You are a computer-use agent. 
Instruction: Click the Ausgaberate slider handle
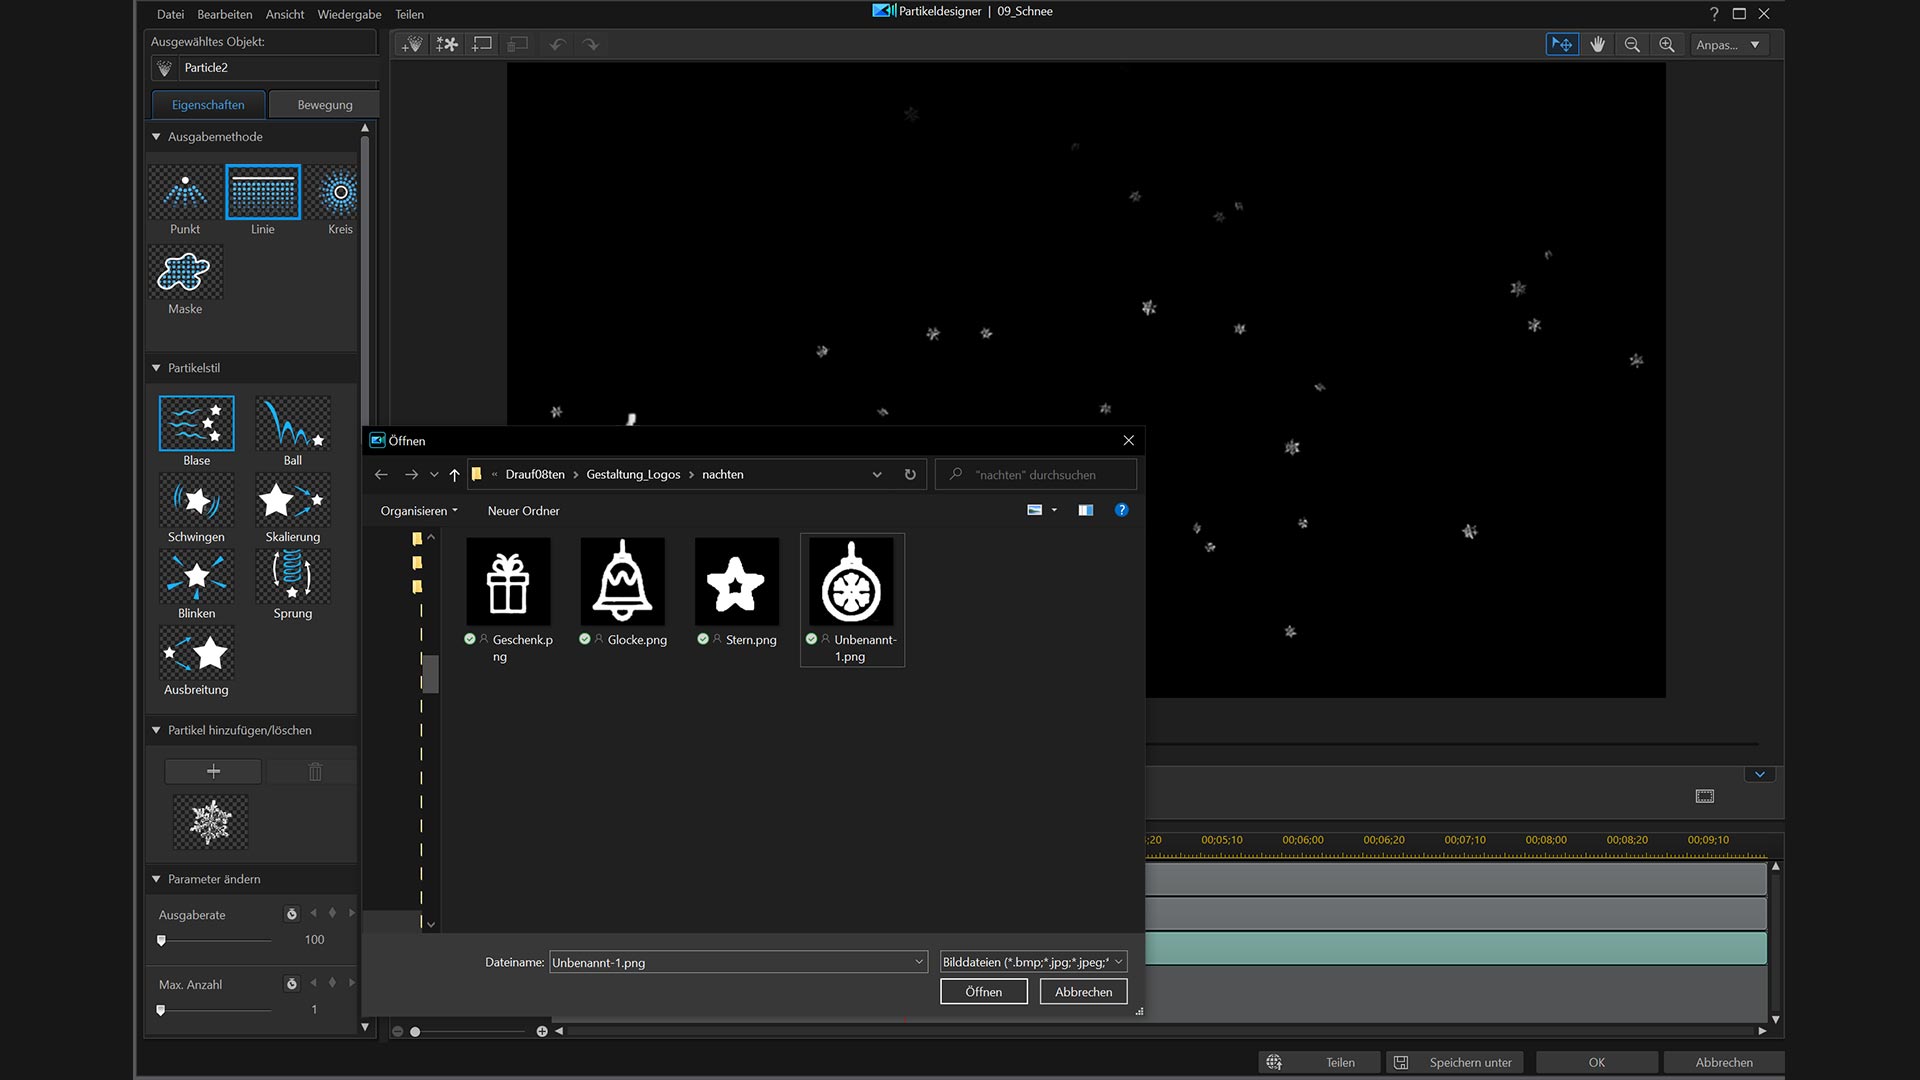point(161,940)
